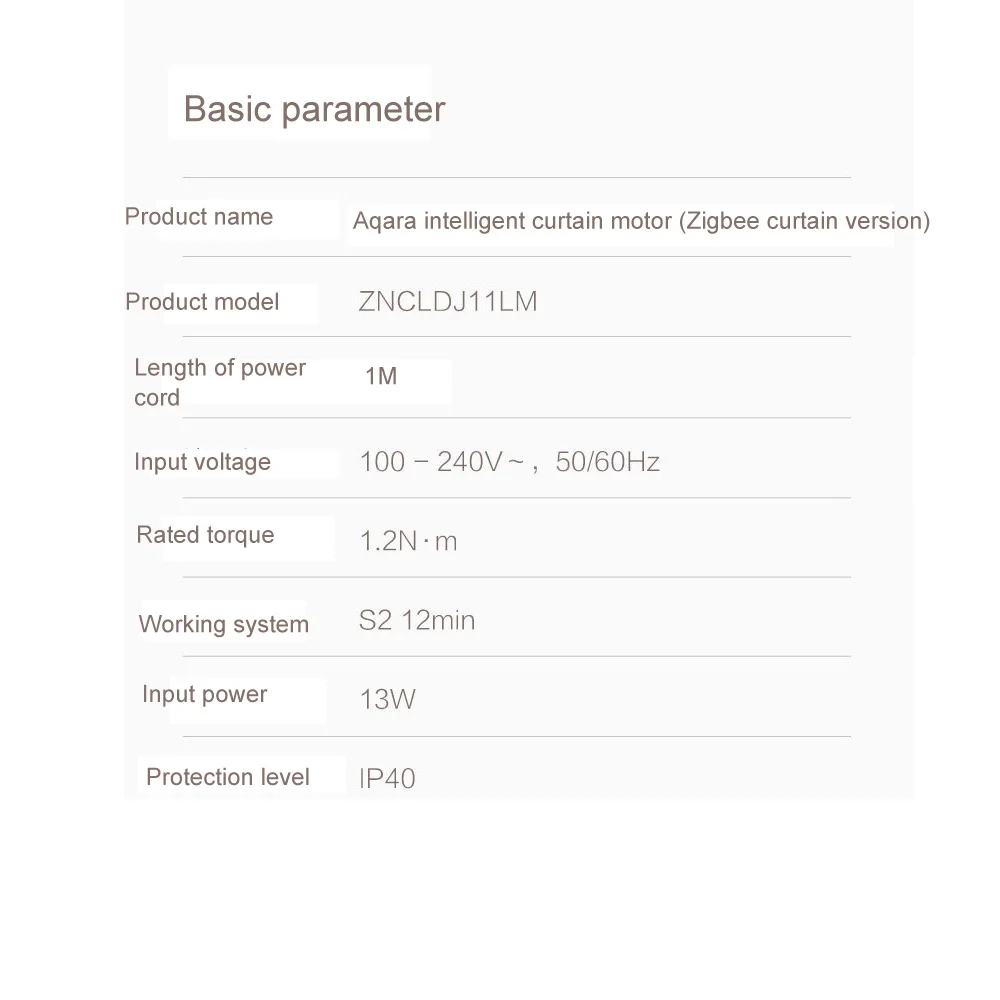Click the 100 – 240V voltage value

pos(442,462)
